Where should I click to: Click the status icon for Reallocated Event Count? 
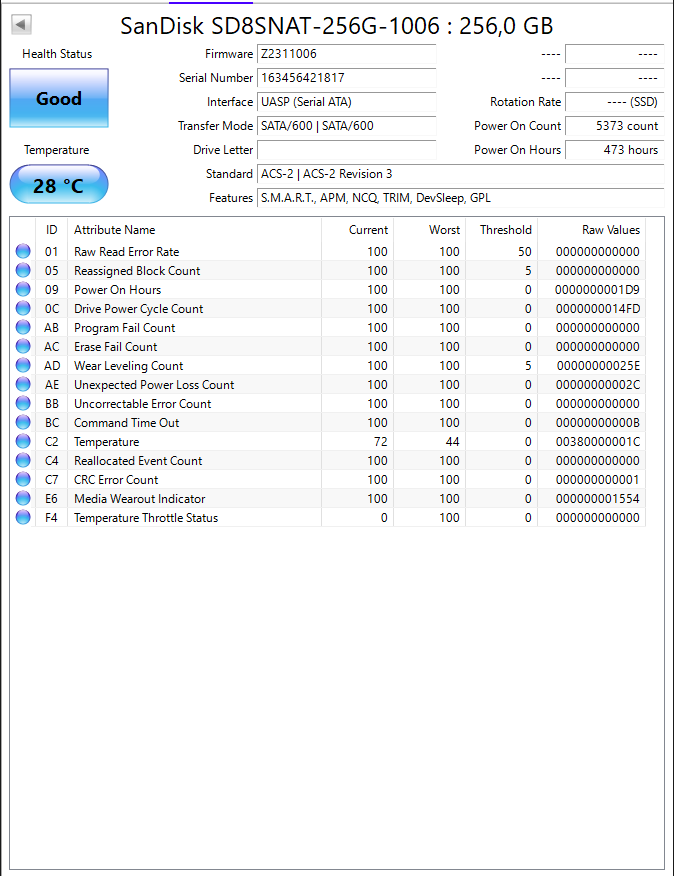point(23,460)
